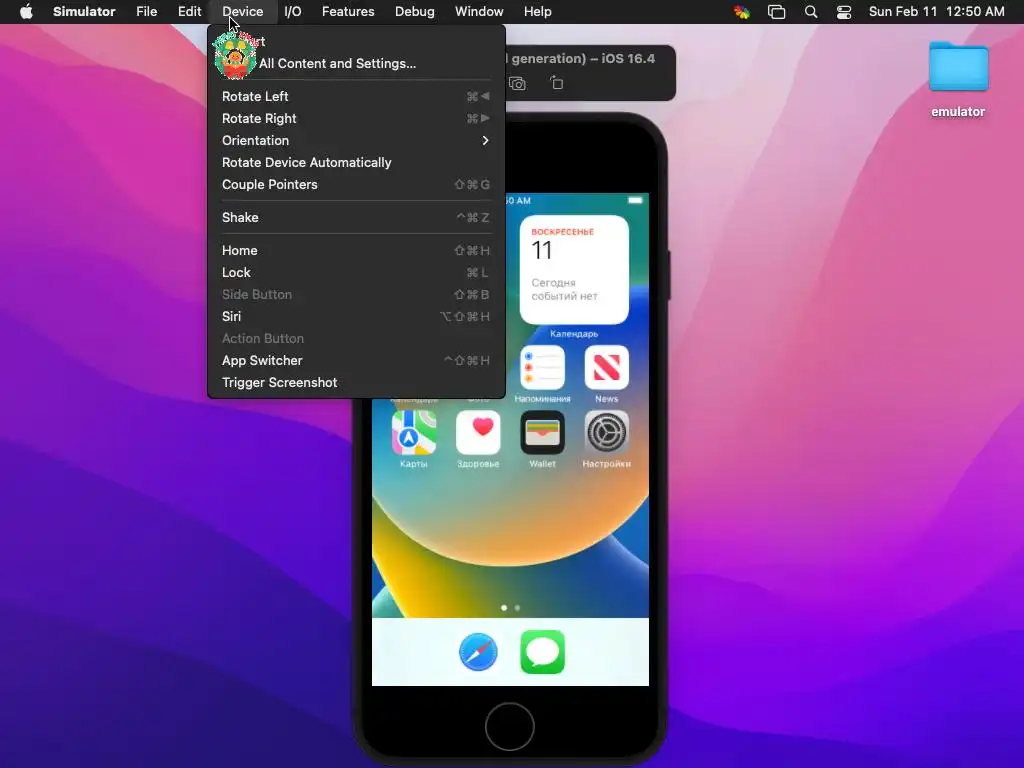Tap the home screen page dots
This screenshot has height=768, width=1024.
[x=510, y=607]
